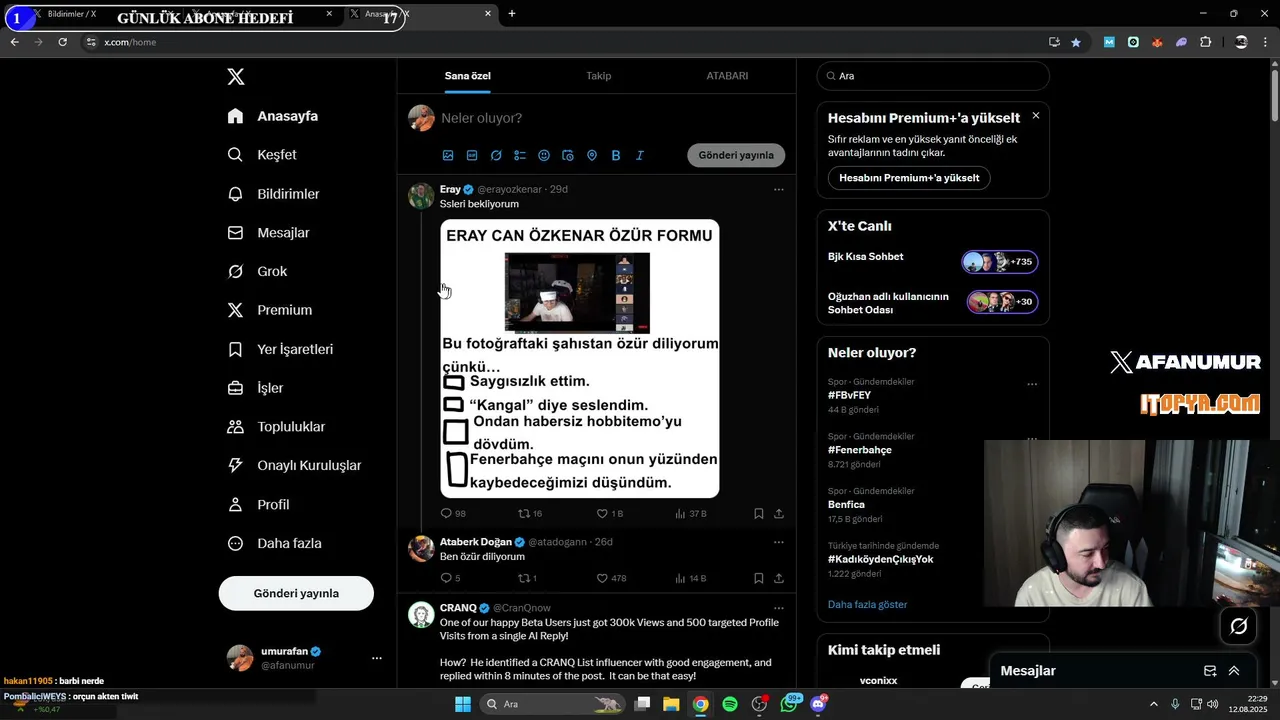Open Discord from the taskbar
The height and width of the screenshot is (720, 1280).
[x=818, y=704]
